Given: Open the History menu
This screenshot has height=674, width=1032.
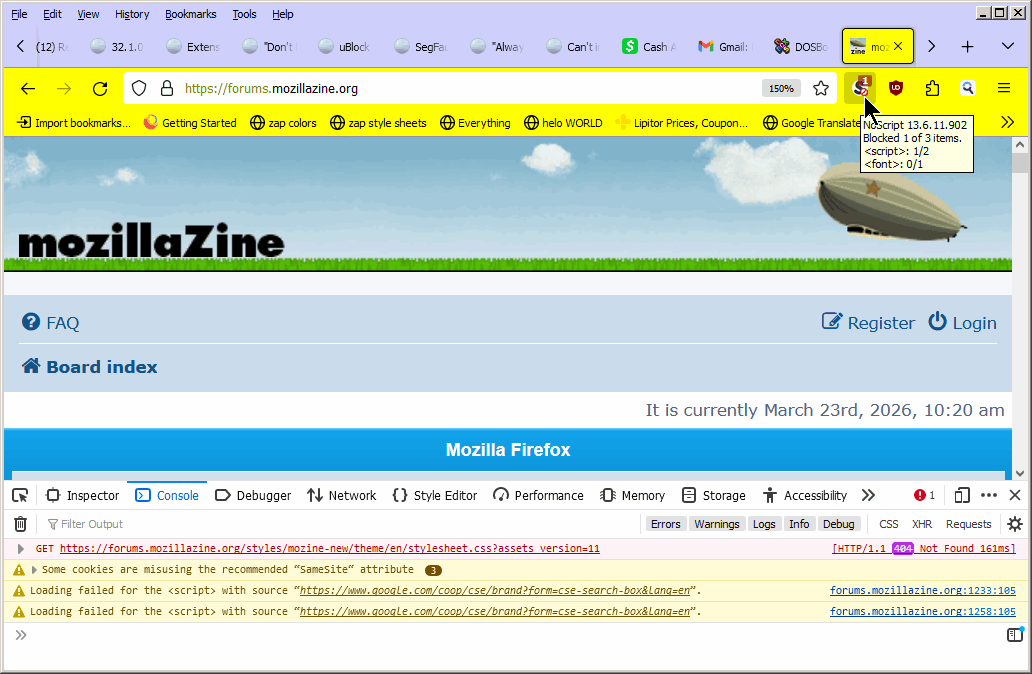Looking at the screenshot, I should (x=132, y=14).
